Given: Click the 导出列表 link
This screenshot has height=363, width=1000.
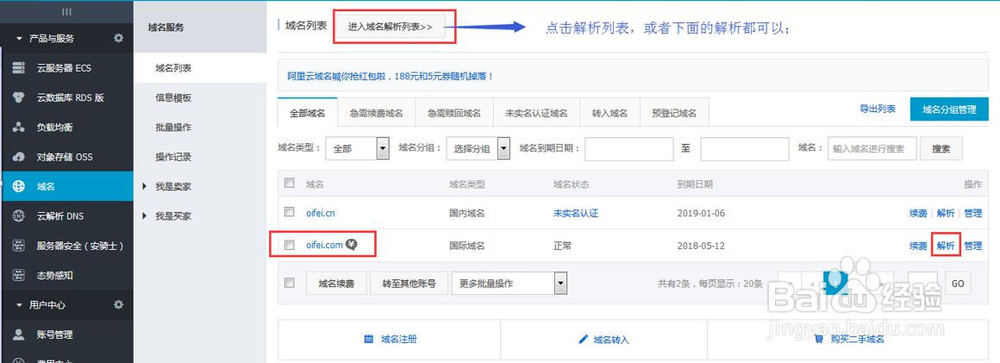Looking at the screenshot, I should (x=878, y=109).
